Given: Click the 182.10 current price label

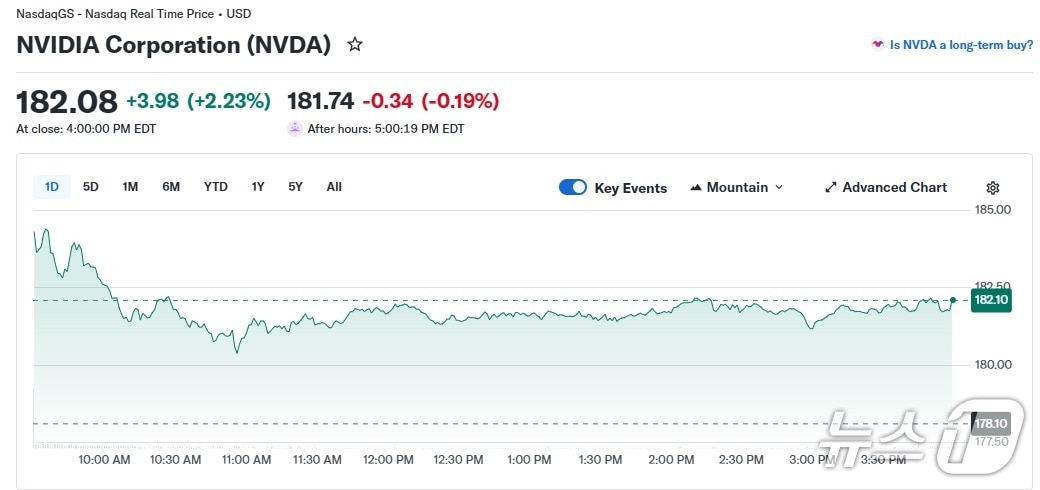Looking at the screenshot, I should (991, 300).
